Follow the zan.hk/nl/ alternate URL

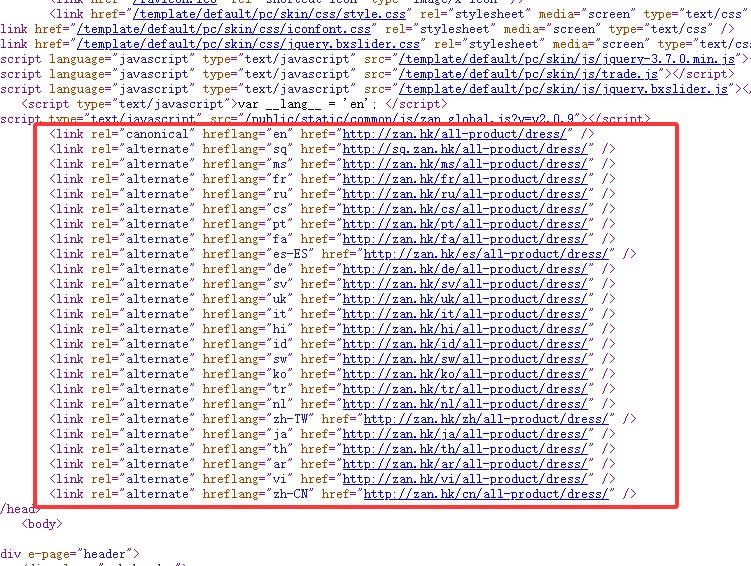coord(465,404)
